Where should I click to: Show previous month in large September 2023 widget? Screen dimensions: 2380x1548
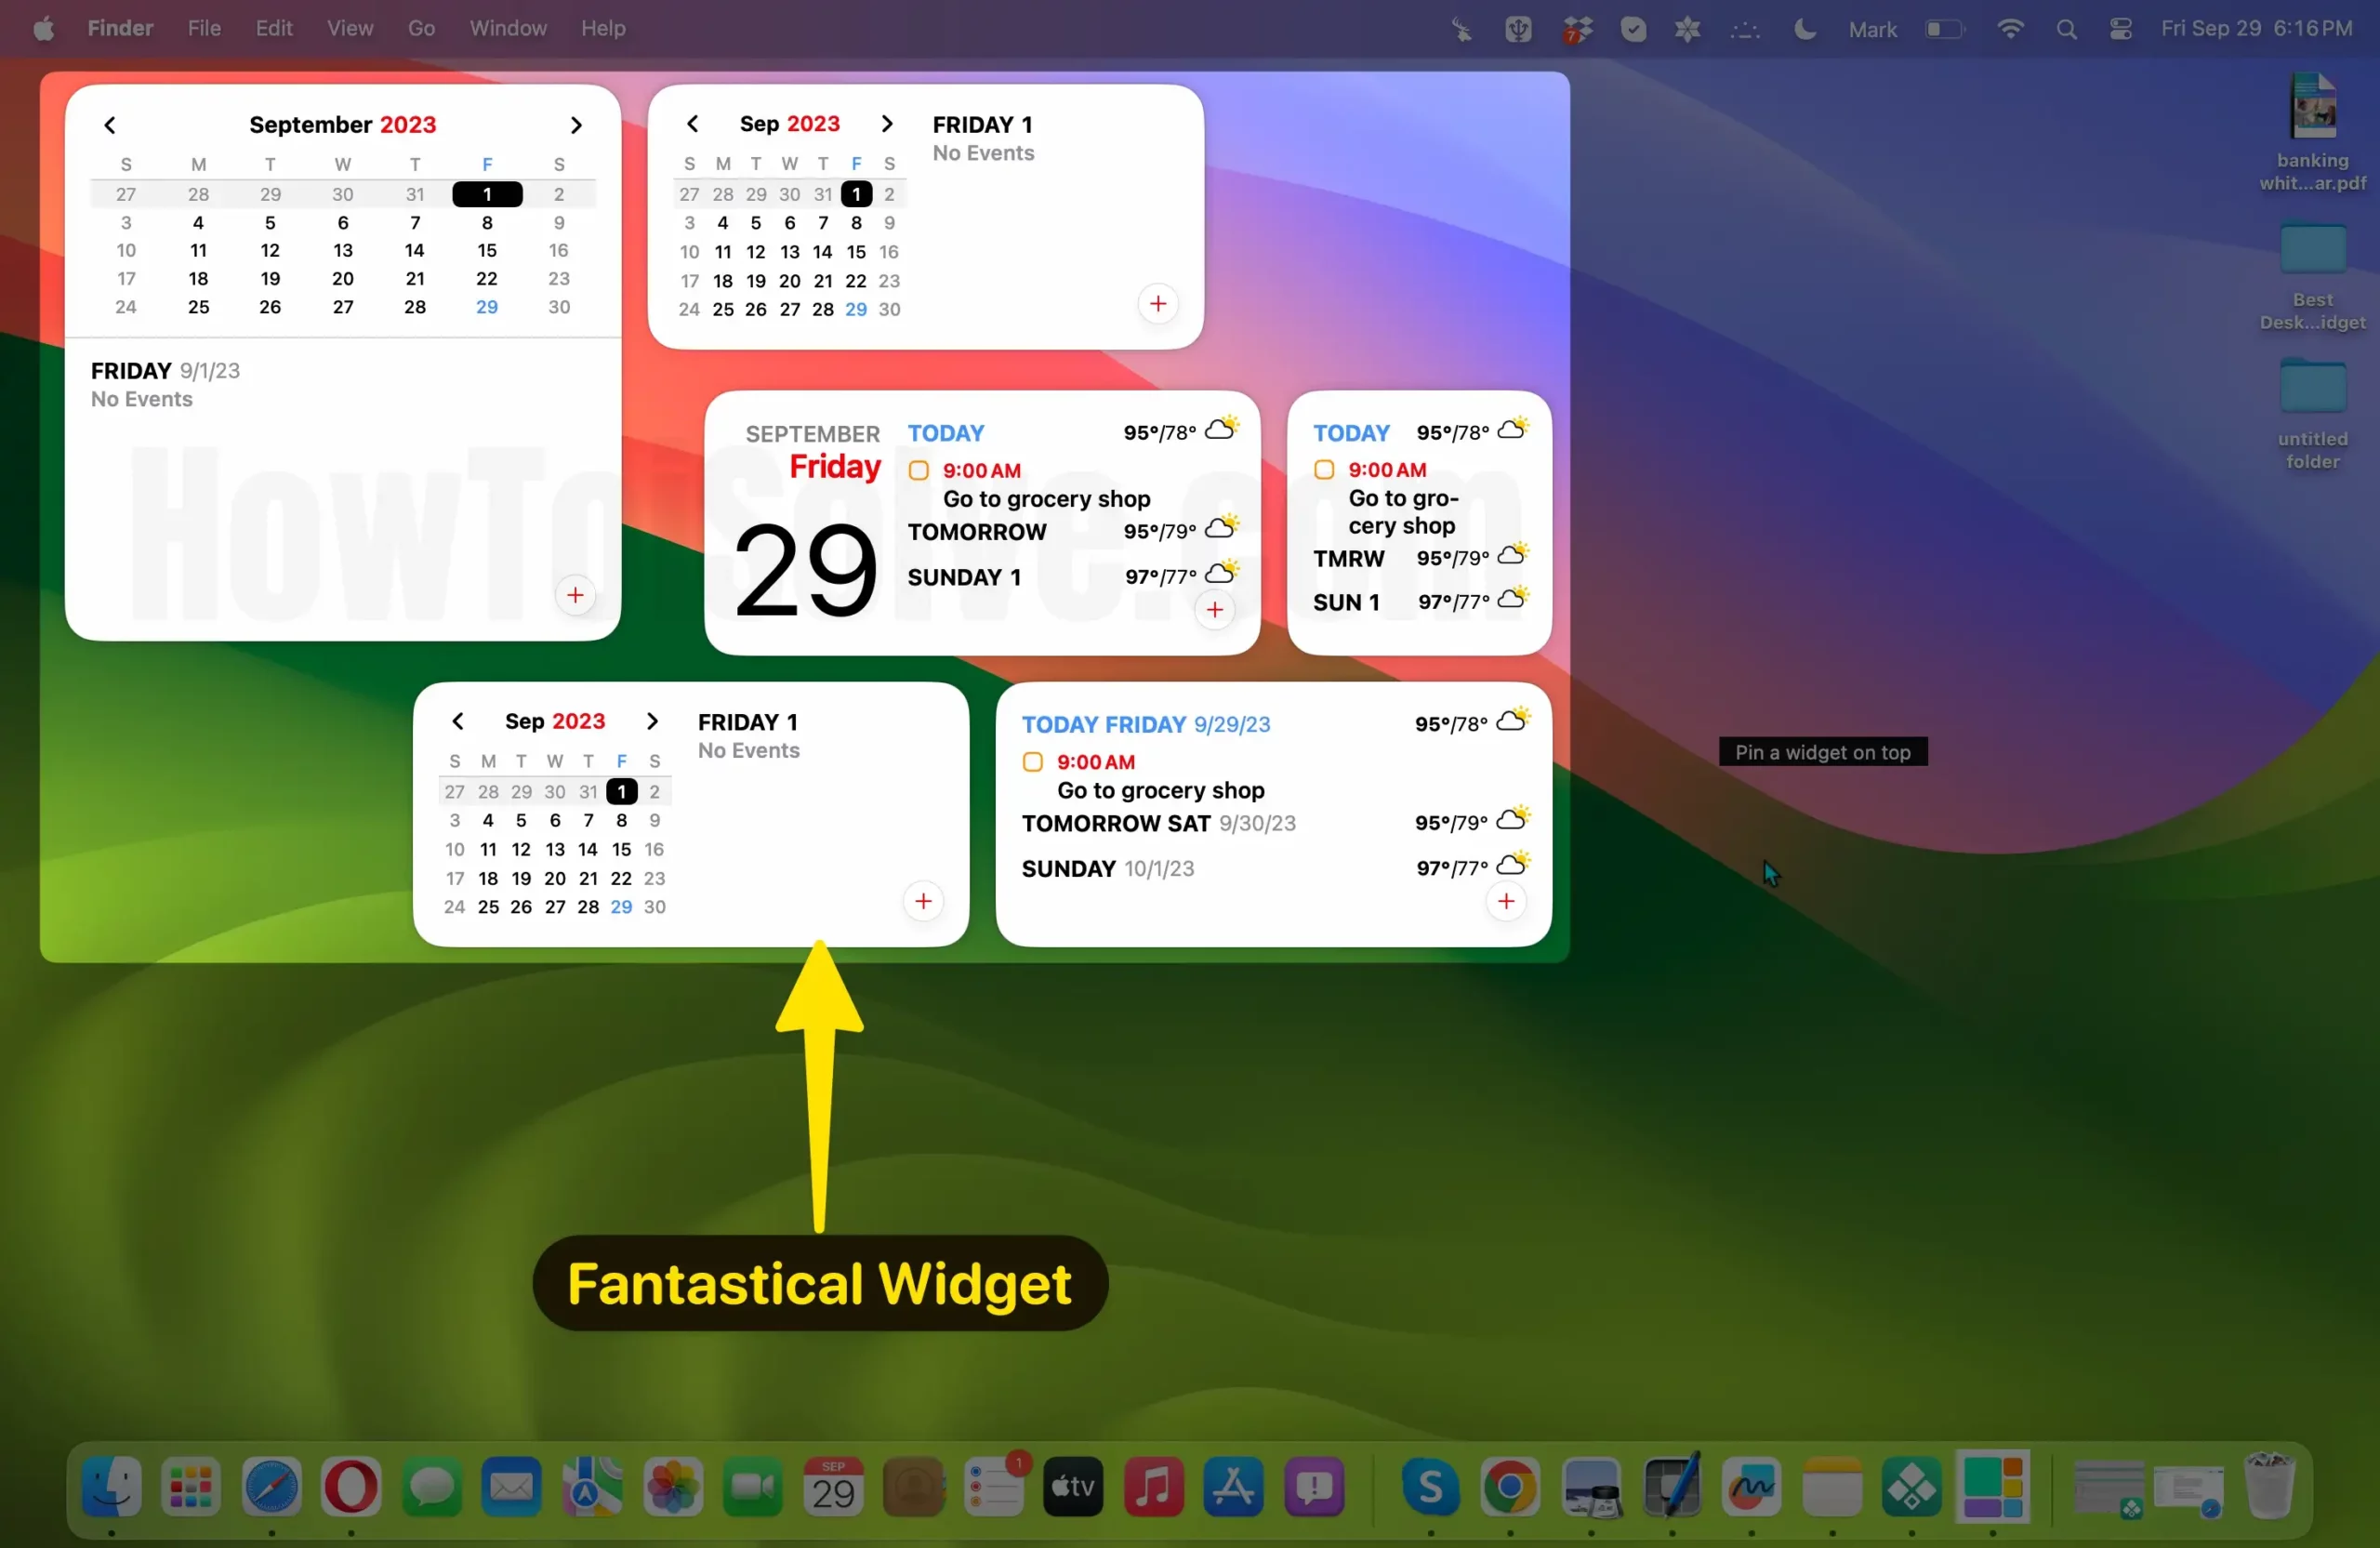pyautogui.click(x=110, y=125)
